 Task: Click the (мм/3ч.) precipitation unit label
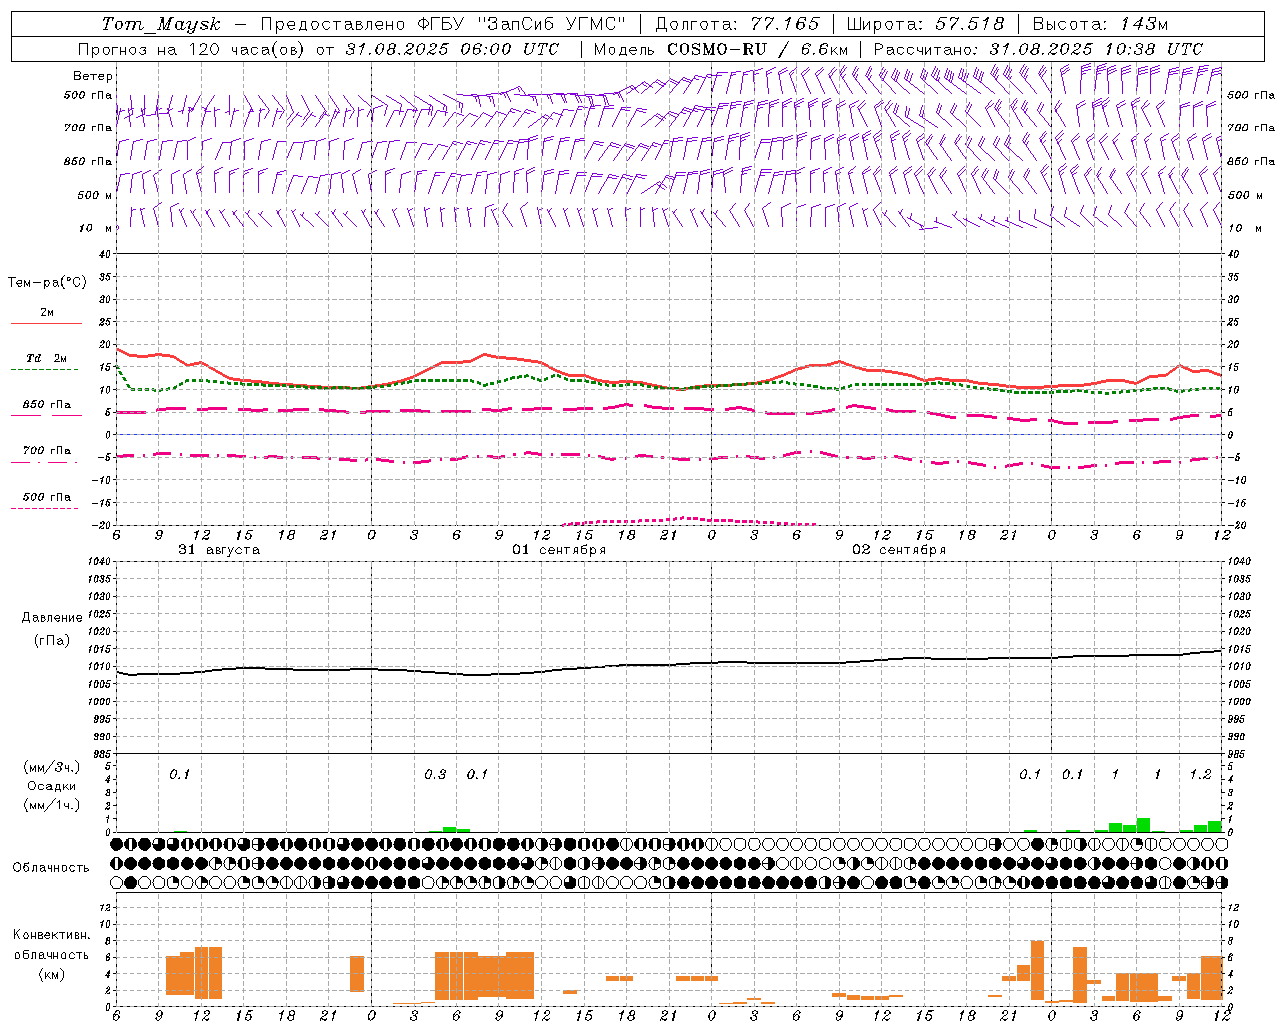(x=54, y=767)
